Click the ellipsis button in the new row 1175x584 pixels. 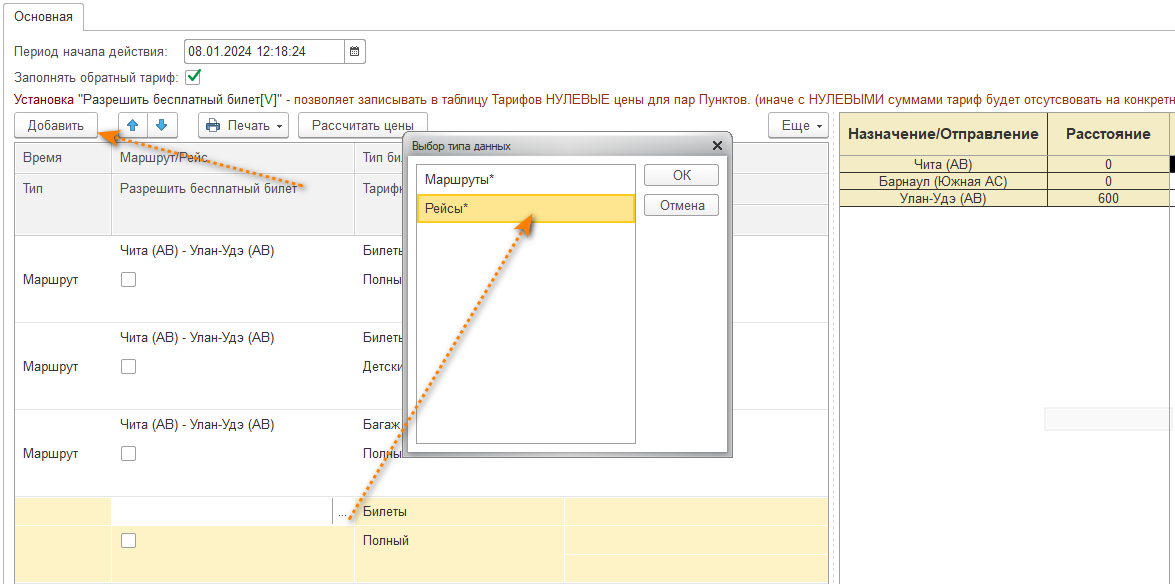(x=343, y=512)
